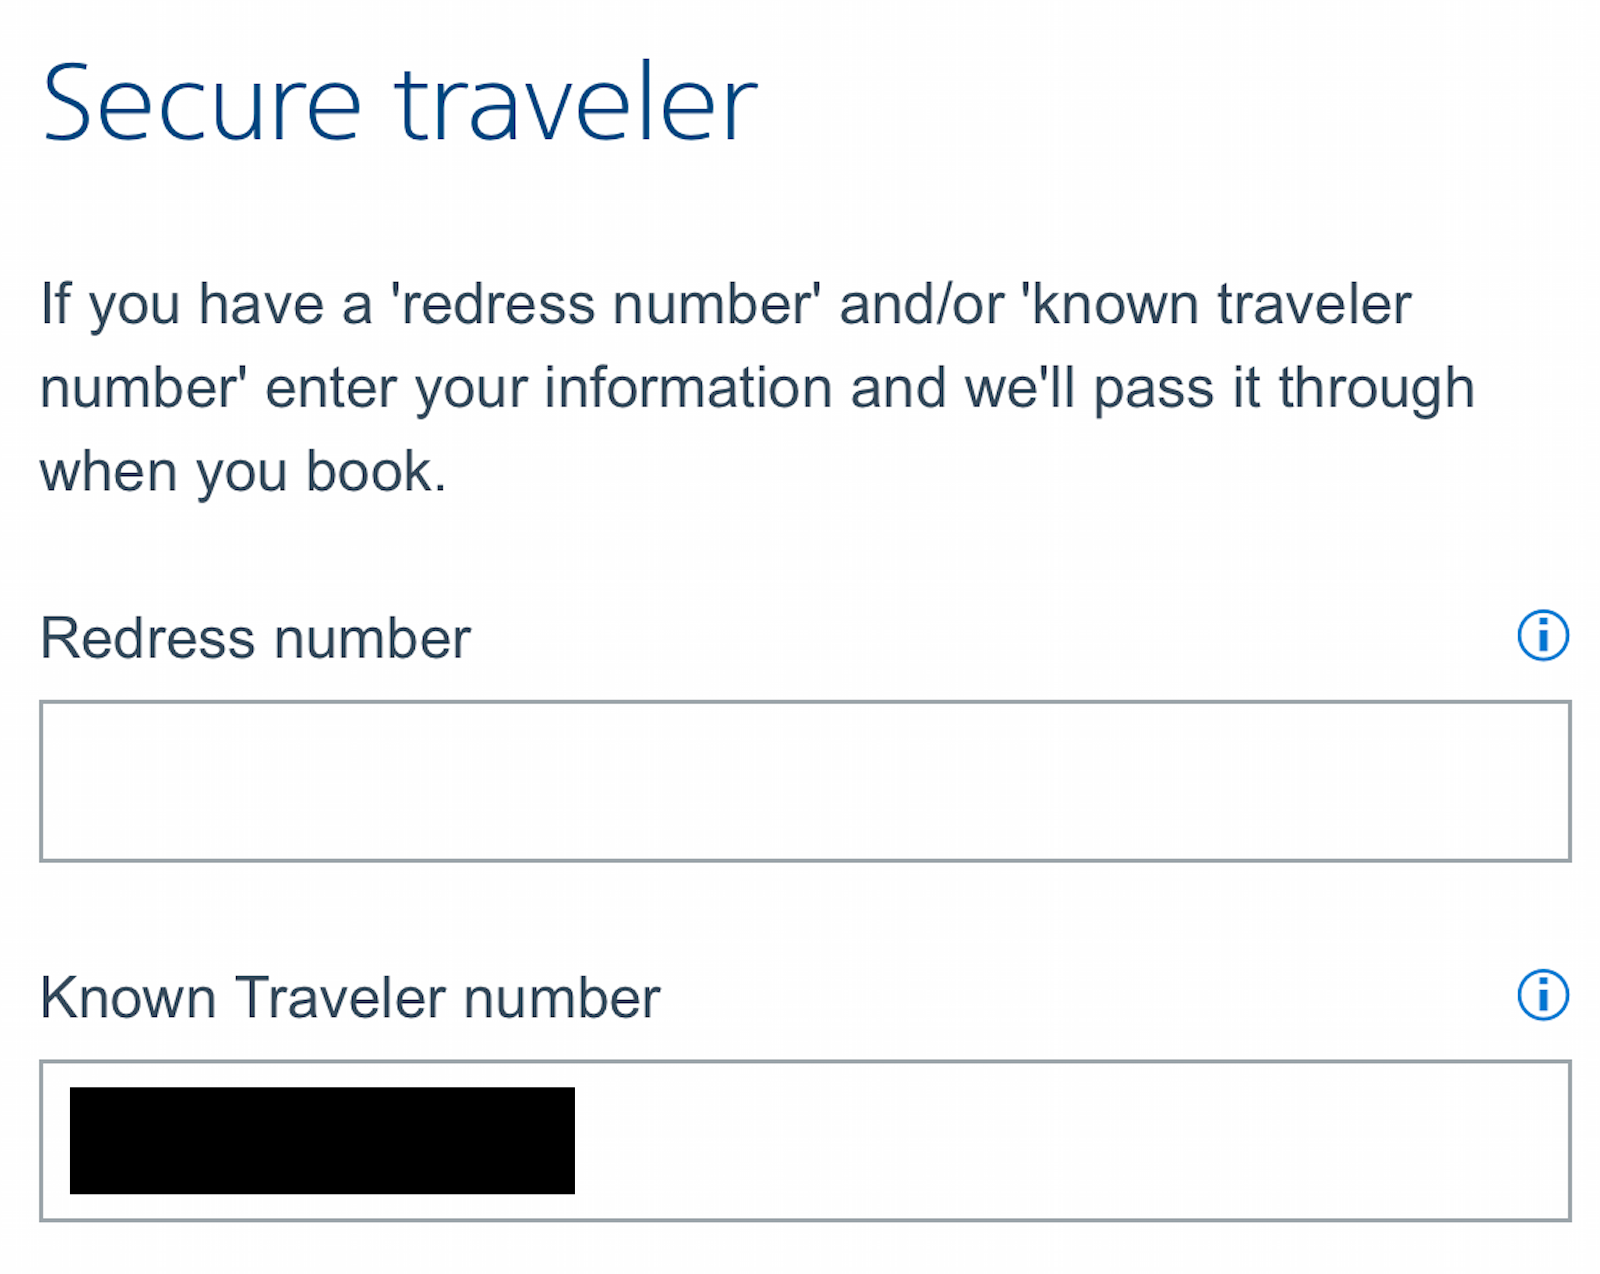The image size is (1600, 1274).
Task: Click the 'Secure traveler' page heading
Action: 400,104
